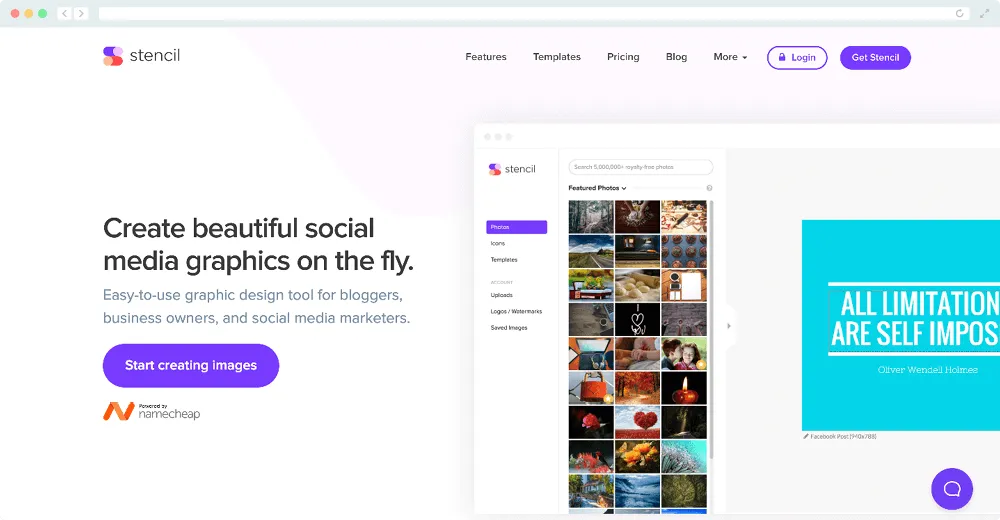The image size is (1000, 520).
Task: Open Logos / Watermarks in the sidebar
Action: (516, 311)
